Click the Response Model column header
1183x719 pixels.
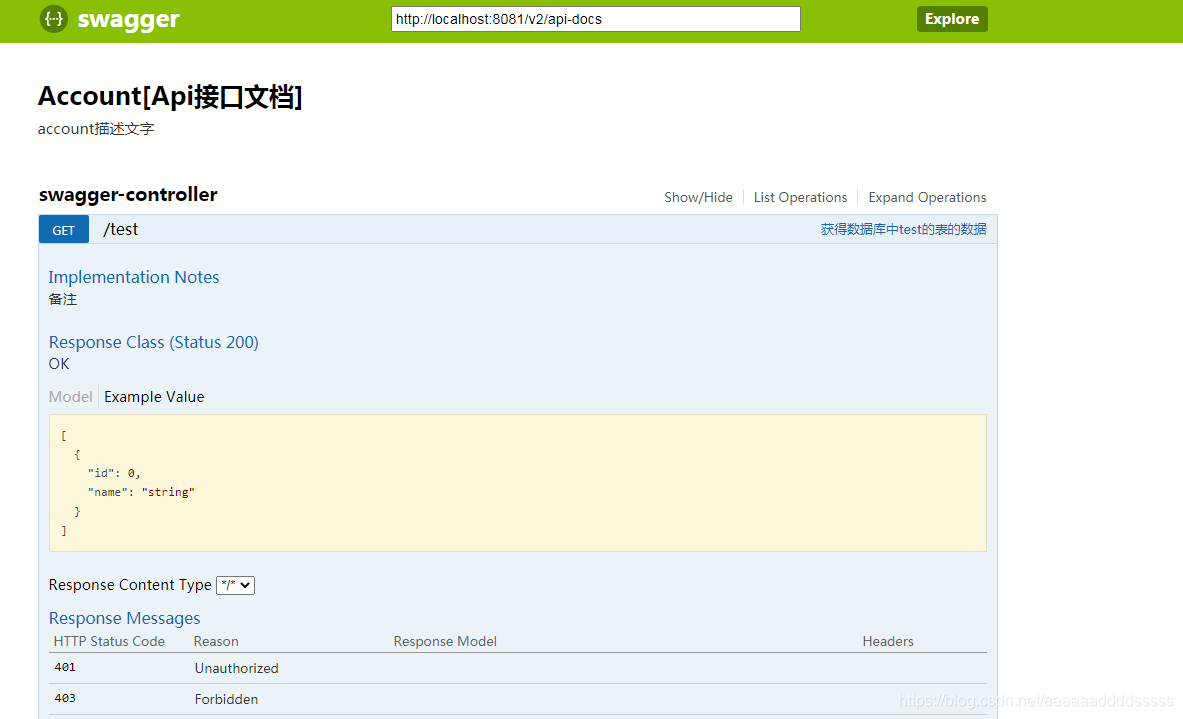point(444,641)
